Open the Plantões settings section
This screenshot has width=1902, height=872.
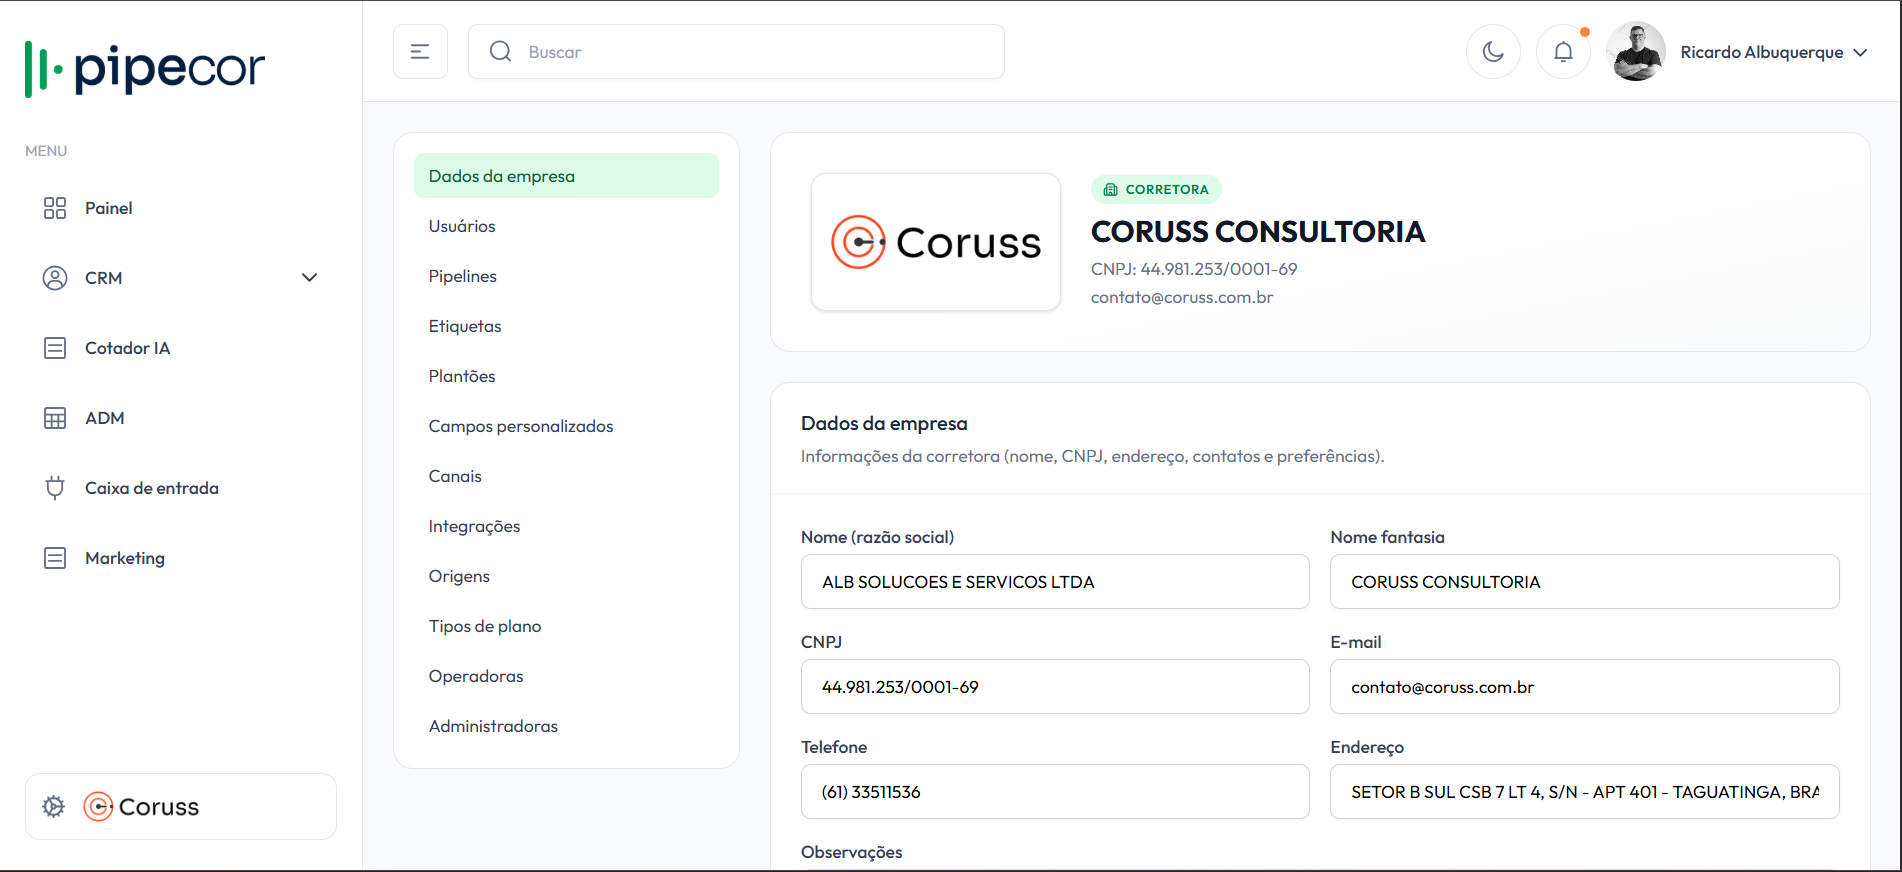566,376
